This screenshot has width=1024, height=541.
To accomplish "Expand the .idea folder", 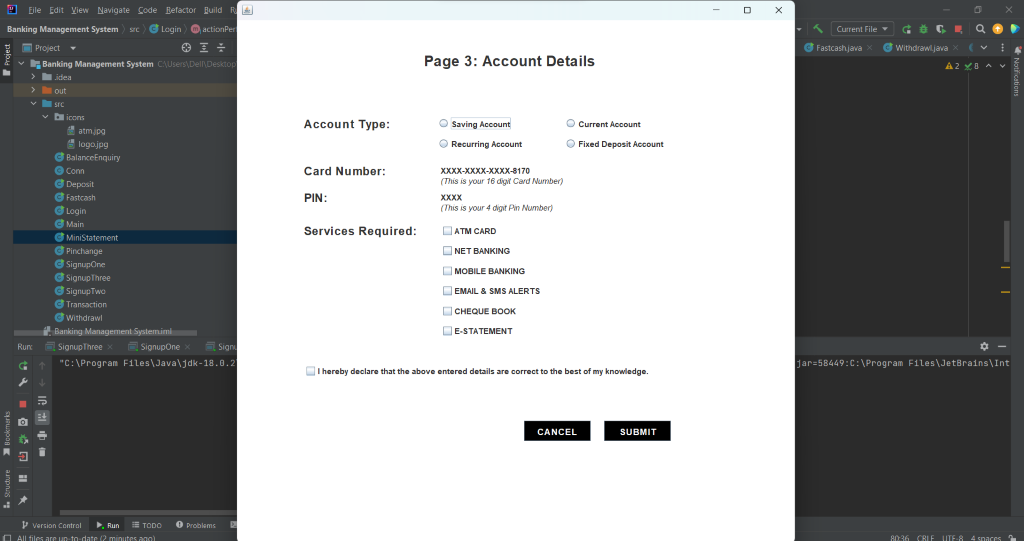I will pyautogui.click(x=33, y=76).
